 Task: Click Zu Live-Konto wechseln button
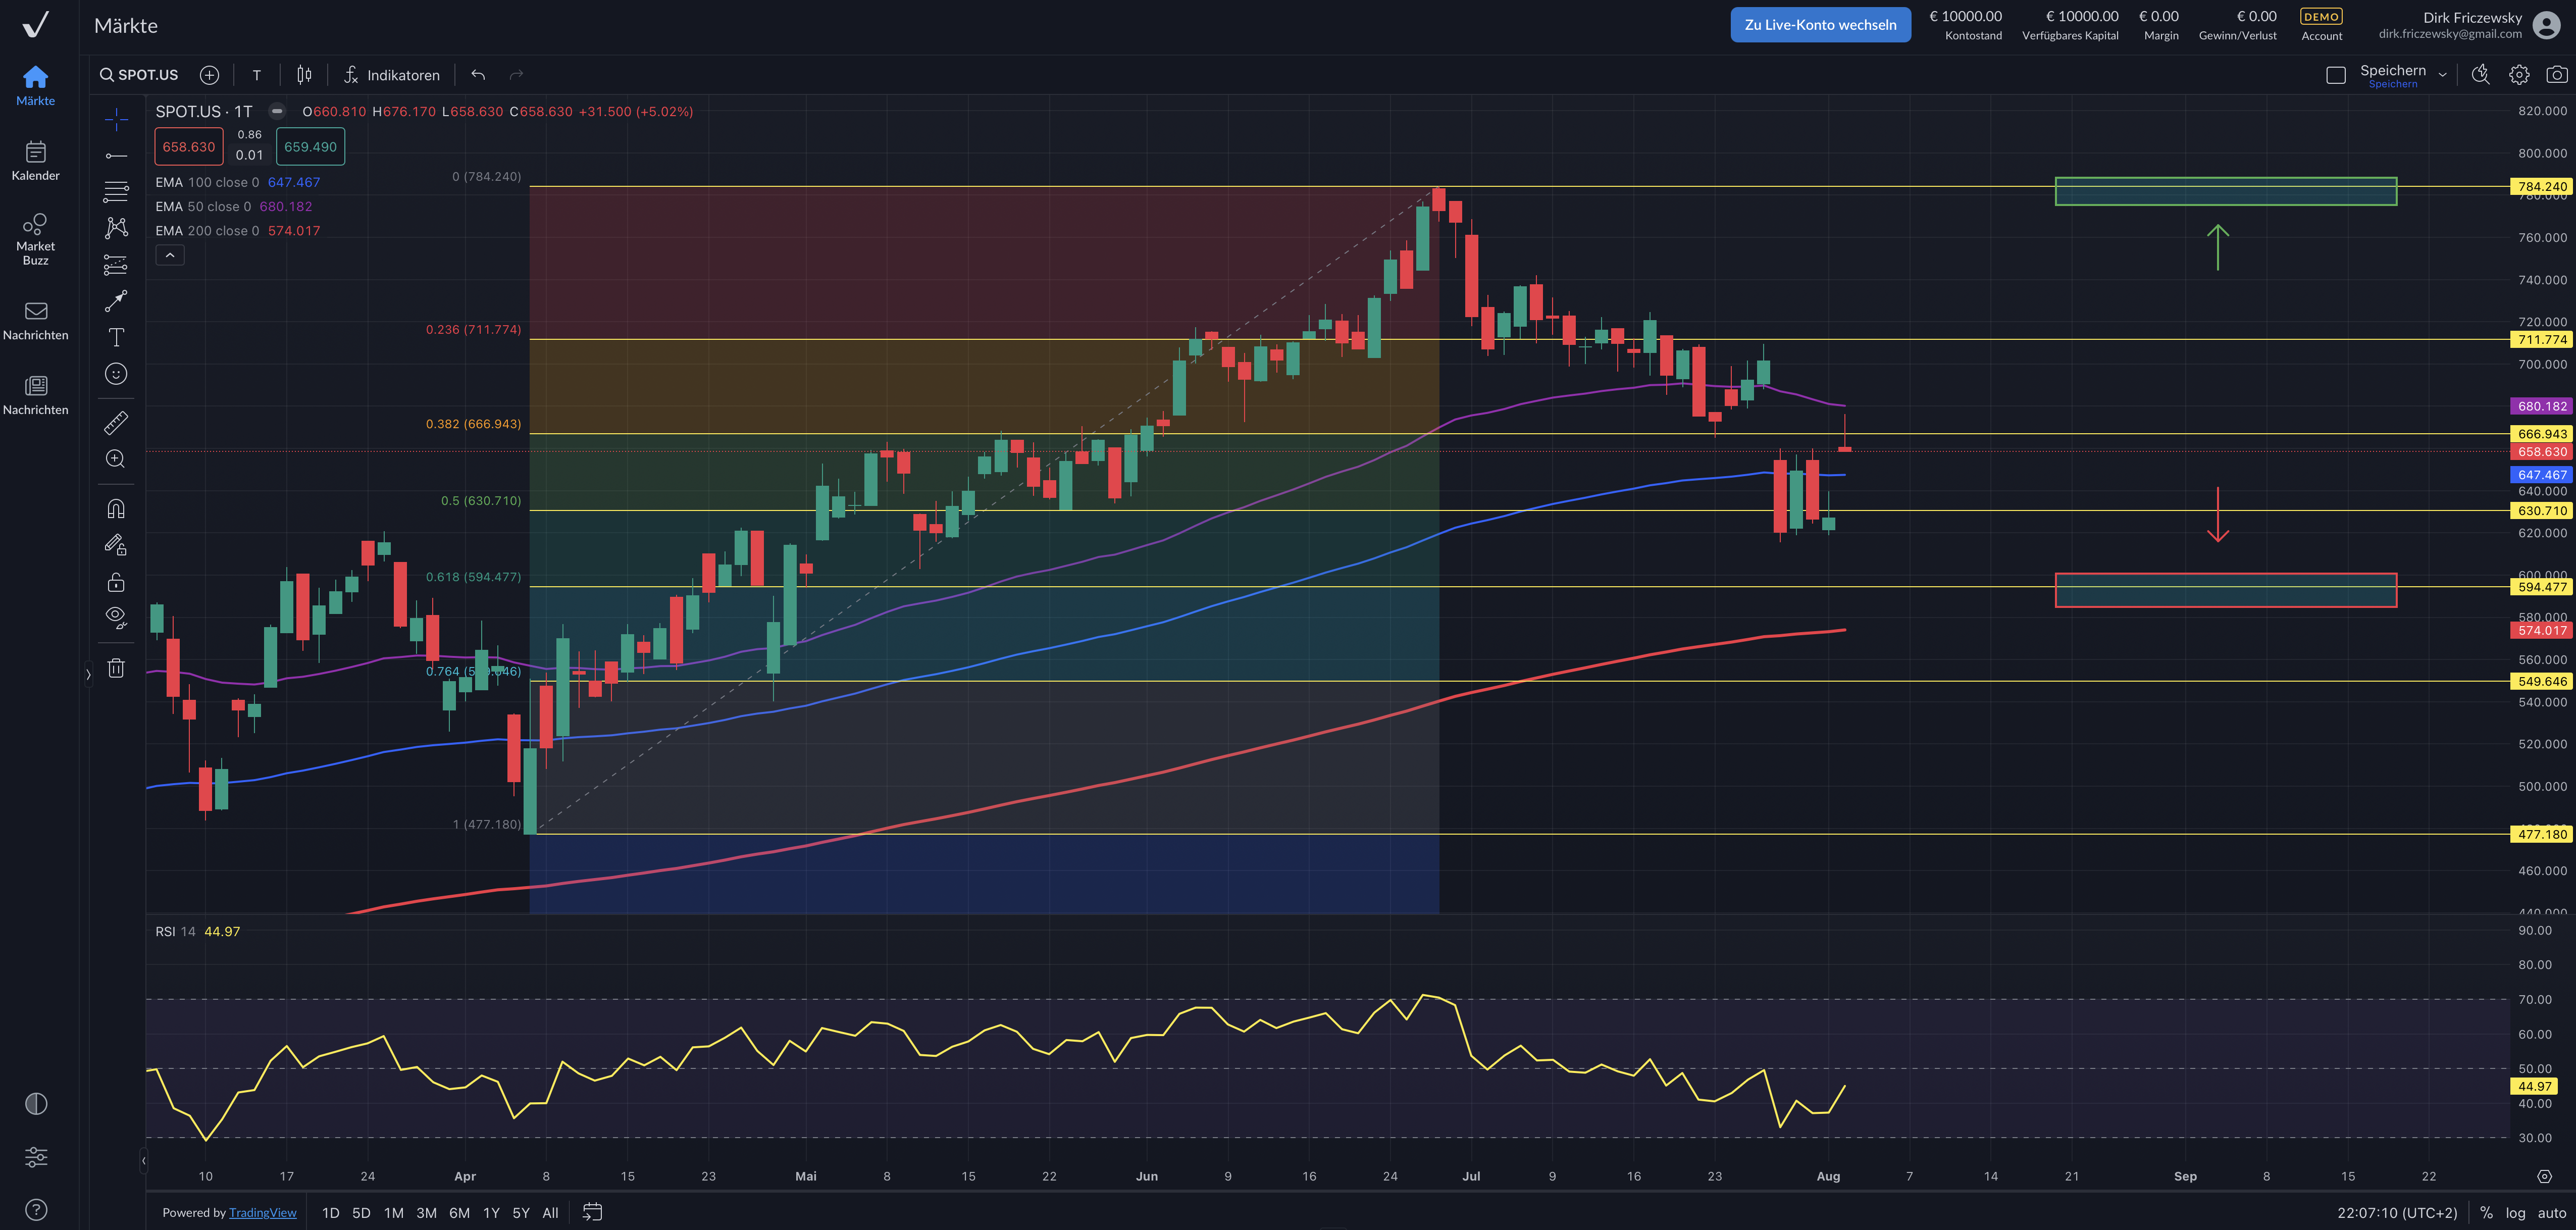point(1820,25)
